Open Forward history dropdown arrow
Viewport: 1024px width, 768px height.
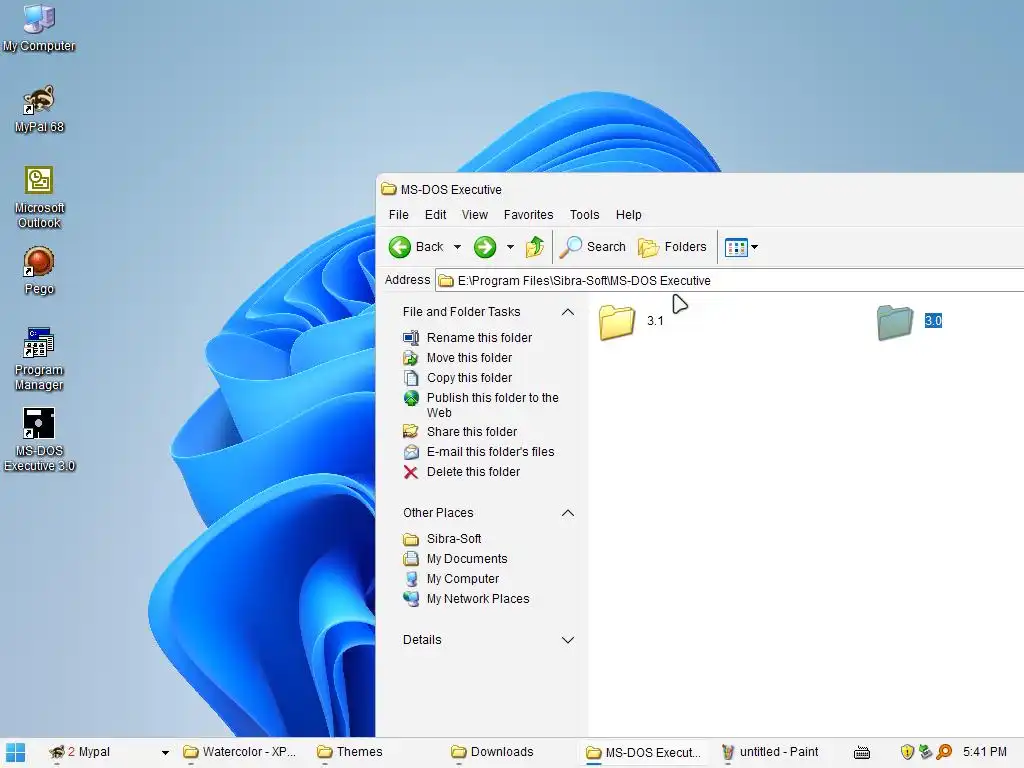510,247
